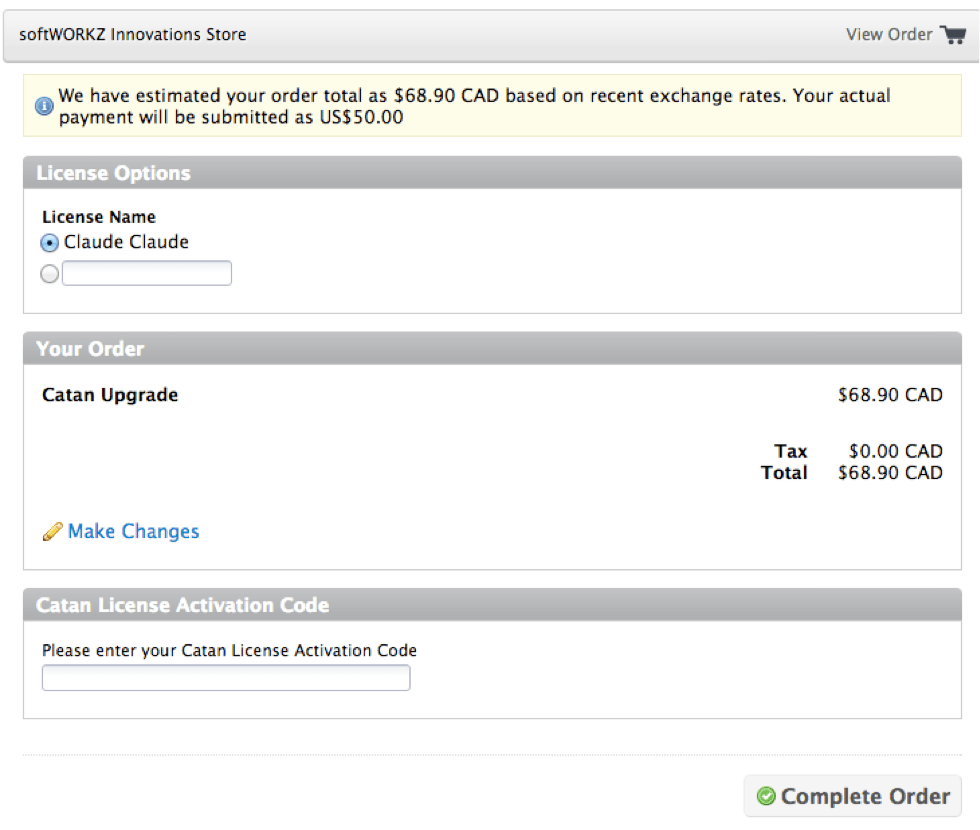Click Make Changes to edit the order

131,532
